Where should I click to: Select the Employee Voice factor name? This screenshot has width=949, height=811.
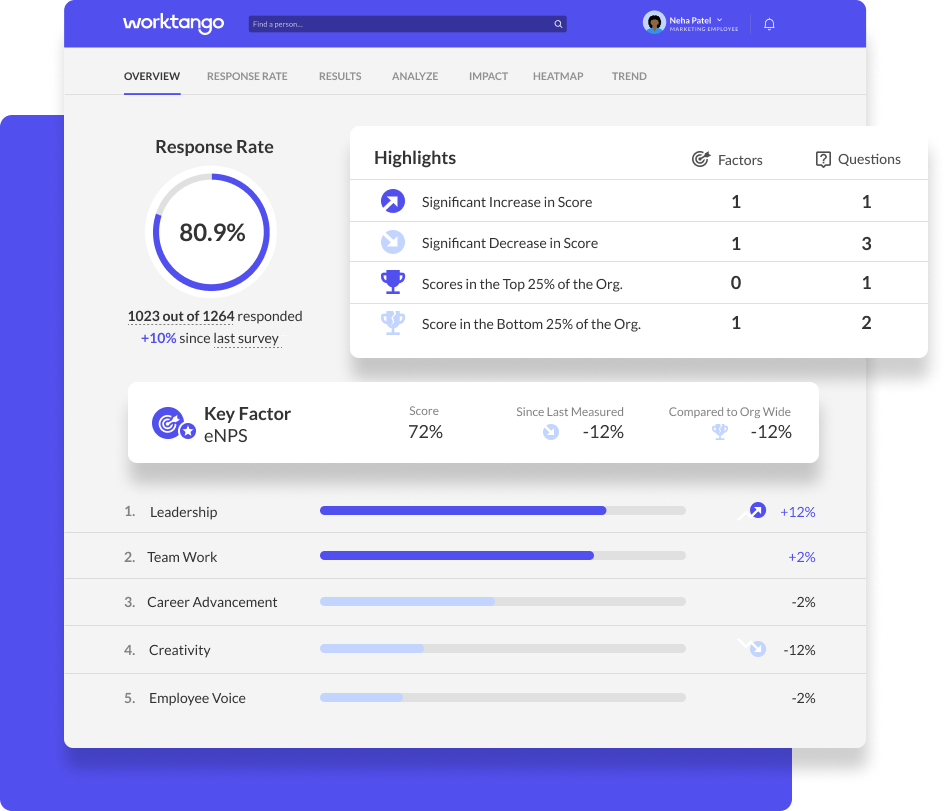point(197,698)
